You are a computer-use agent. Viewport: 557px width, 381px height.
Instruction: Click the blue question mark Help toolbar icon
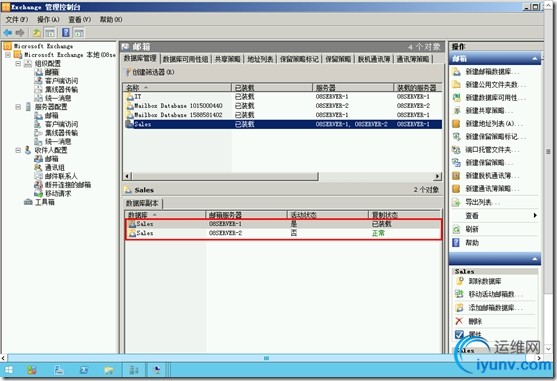(x=66, y=33)
